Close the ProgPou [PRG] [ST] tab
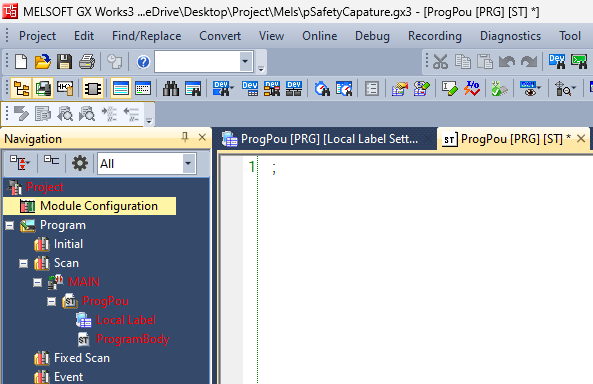Screen dimensions: 593x384 [x=581, y=139]
